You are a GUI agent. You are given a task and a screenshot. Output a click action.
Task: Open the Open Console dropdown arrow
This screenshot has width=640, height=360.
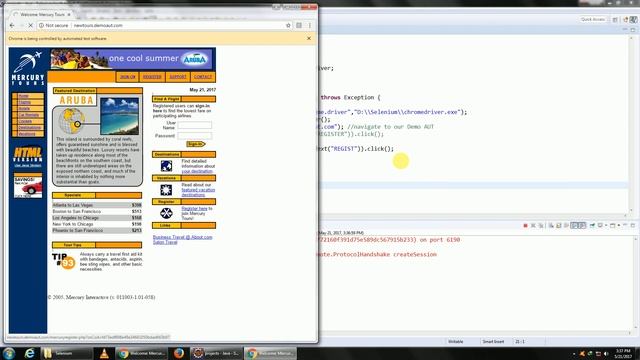pos(619,226)
